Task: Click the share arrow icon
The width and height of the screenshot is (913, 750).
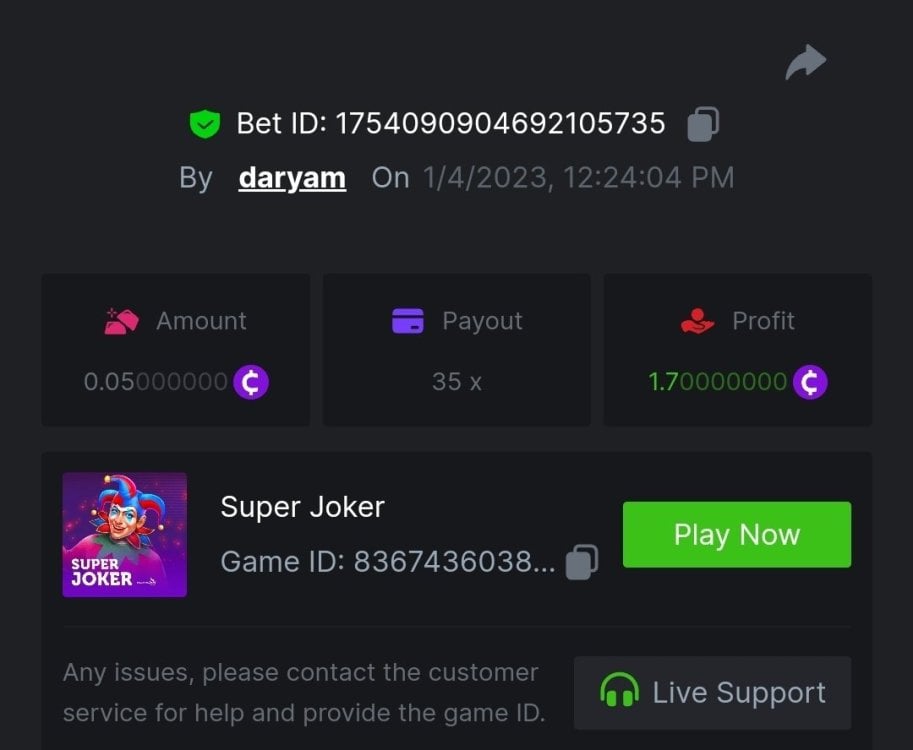Action: tap(805, 63)
